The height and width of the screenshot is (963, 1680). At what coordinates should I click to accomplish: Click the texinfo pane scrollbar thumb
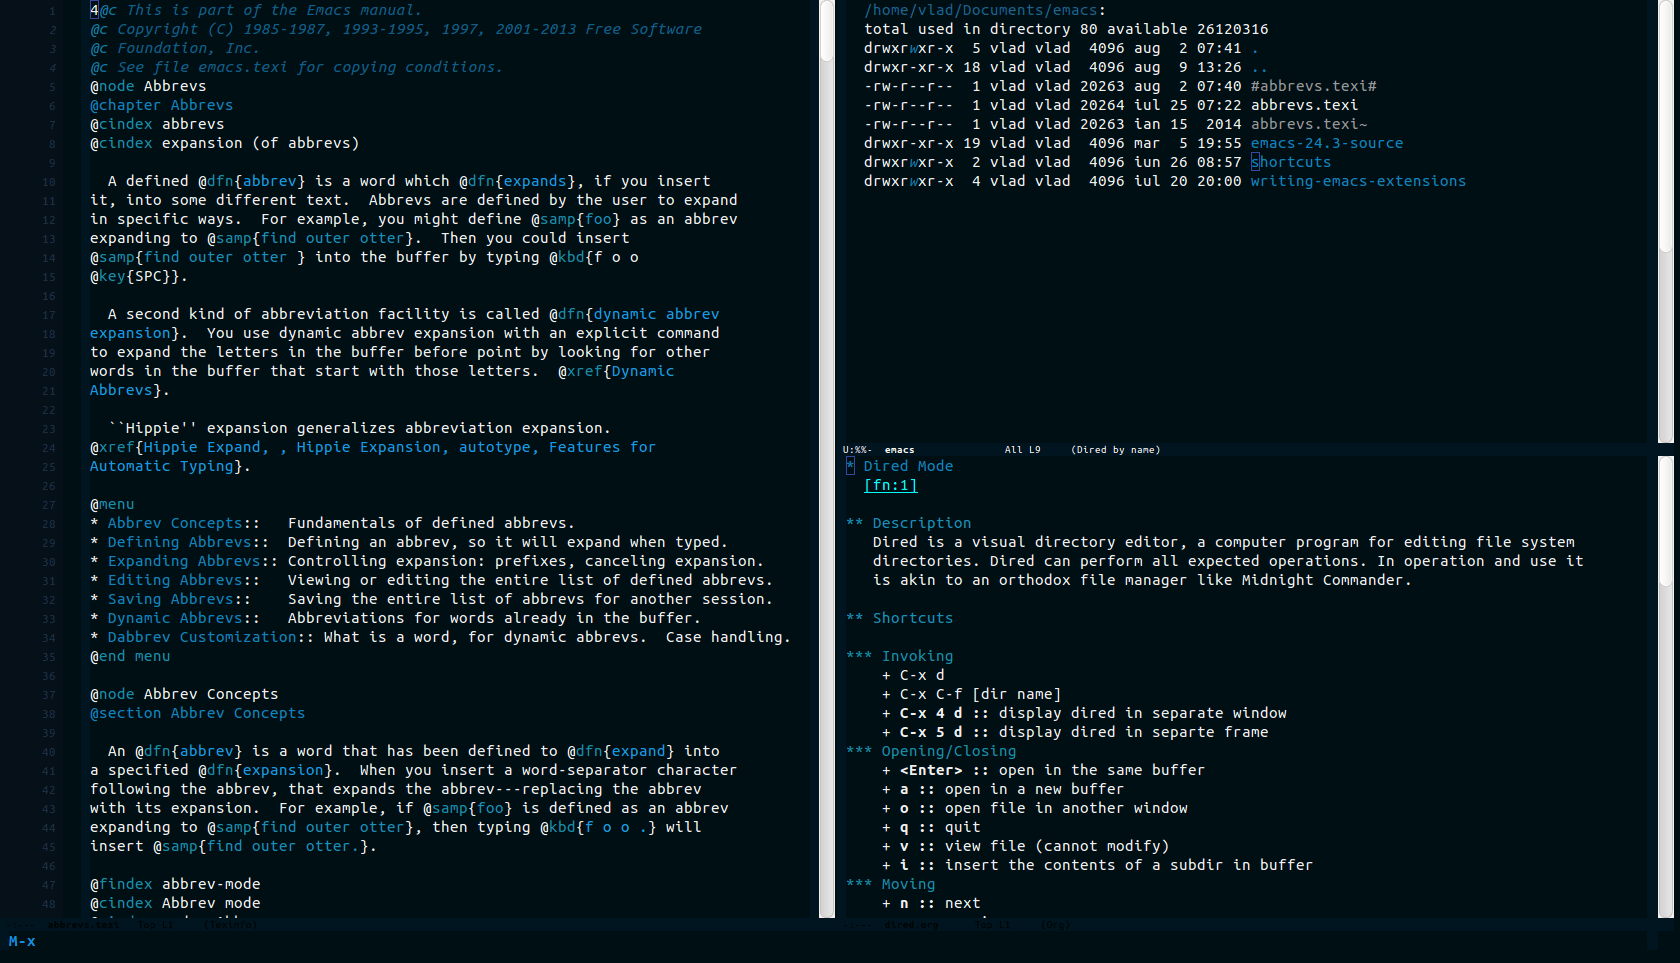(827, 31)
